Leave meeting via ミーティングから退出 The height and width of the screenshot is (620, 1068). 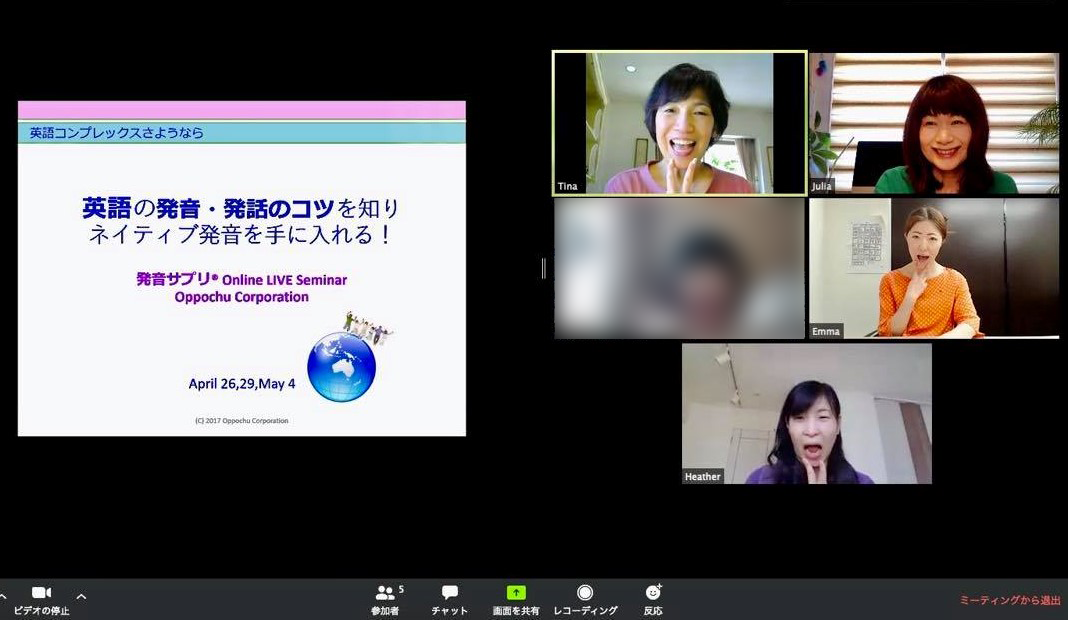click(1010, 600)
